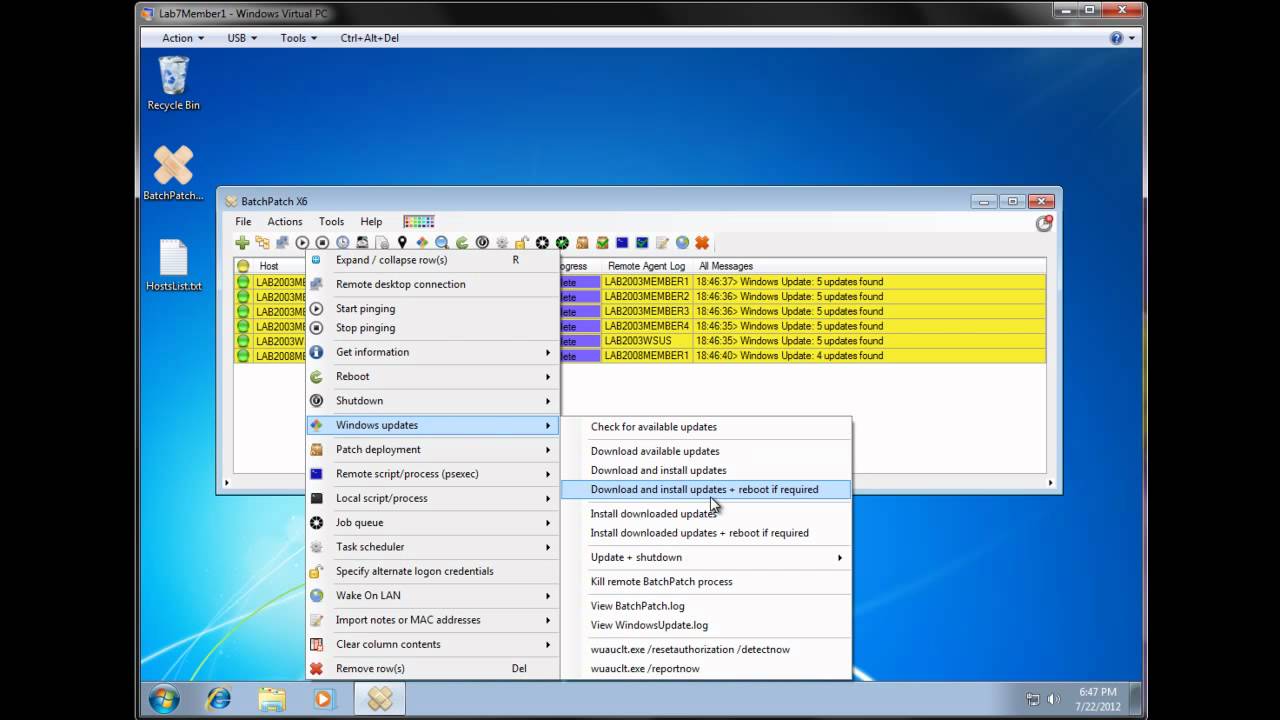Expand the Shutdown submenu arrow
The image size is (1280, 720).
548,401
